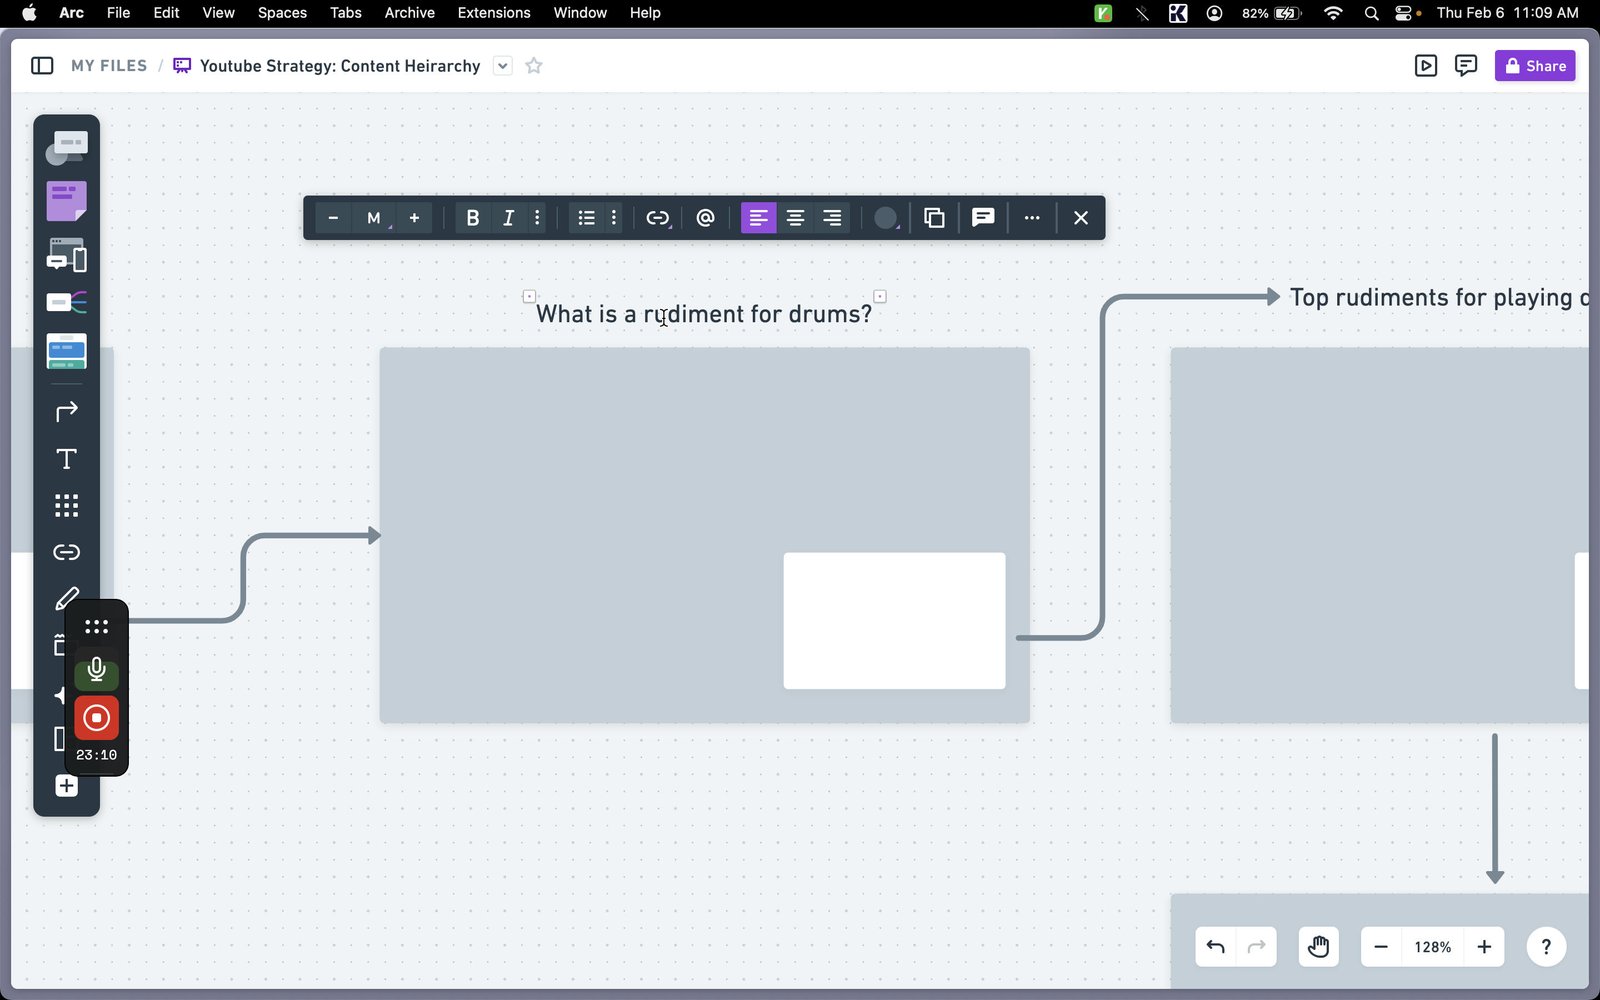Open the grid component tool
Image resolution: width=1600 pixels, height=1000 pixels.
66,506
